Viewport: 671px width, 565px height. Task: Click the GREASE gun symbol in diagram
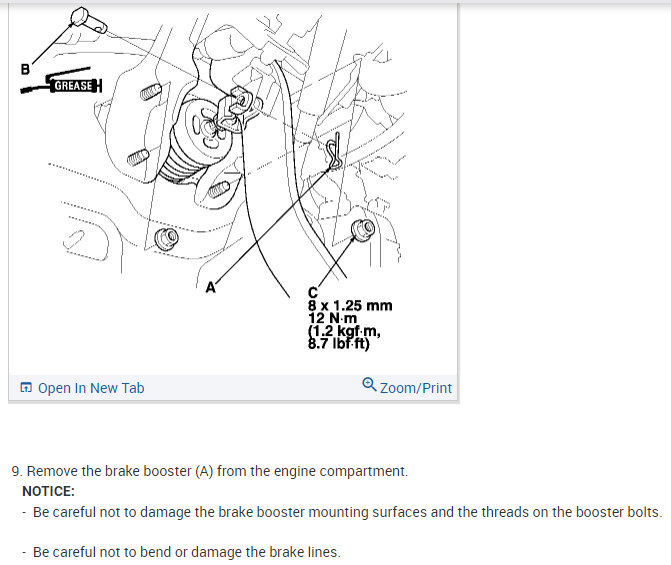pos(62,81)
